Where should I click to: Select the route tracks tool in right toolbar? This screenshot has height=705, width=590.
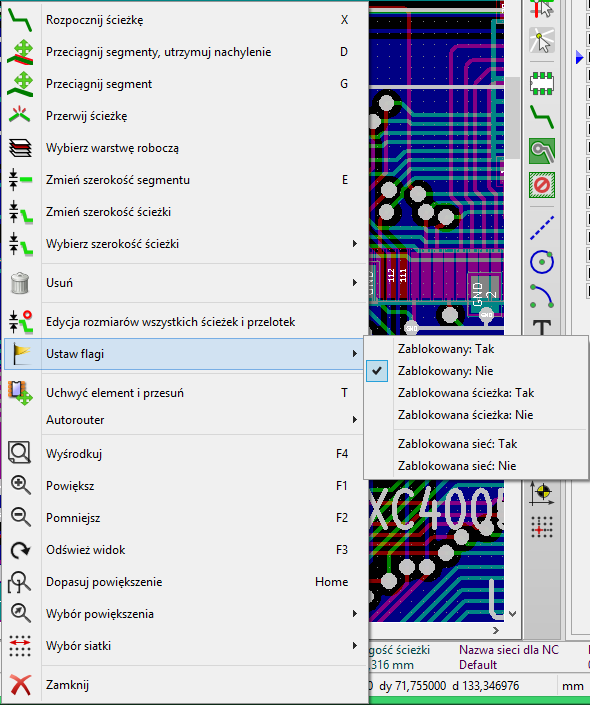point(541,117)
